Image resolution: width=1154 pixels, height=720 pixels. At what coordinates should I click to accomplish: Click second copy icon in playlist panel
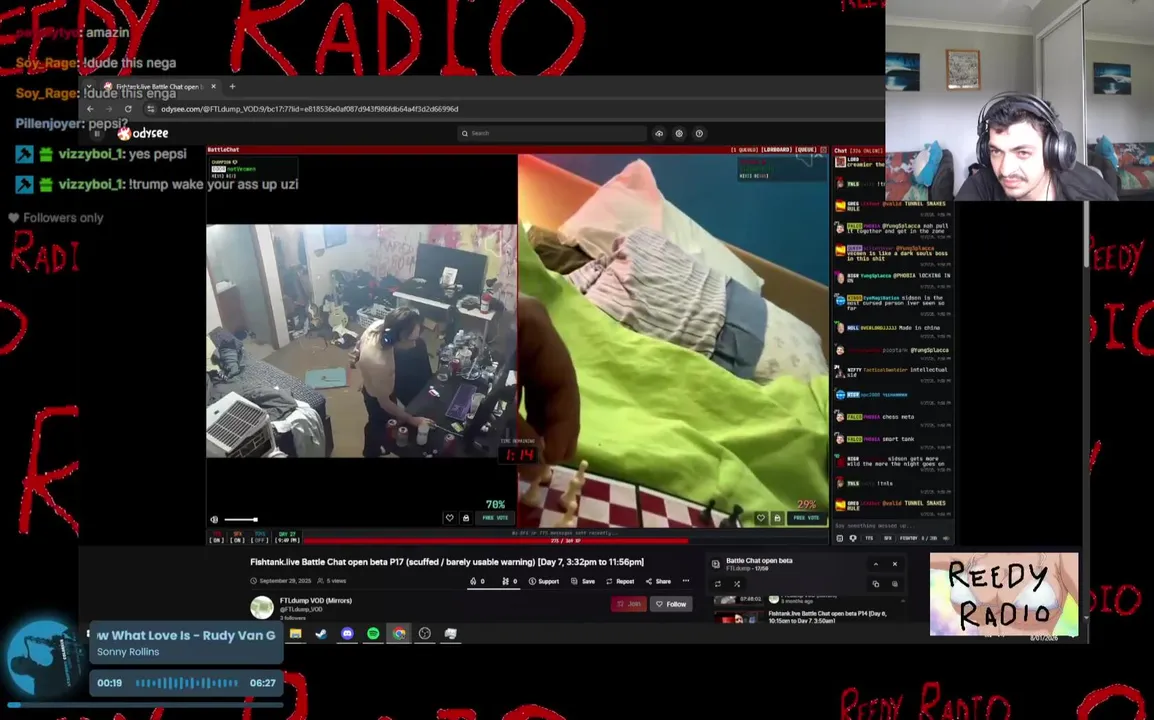point(895,584)
